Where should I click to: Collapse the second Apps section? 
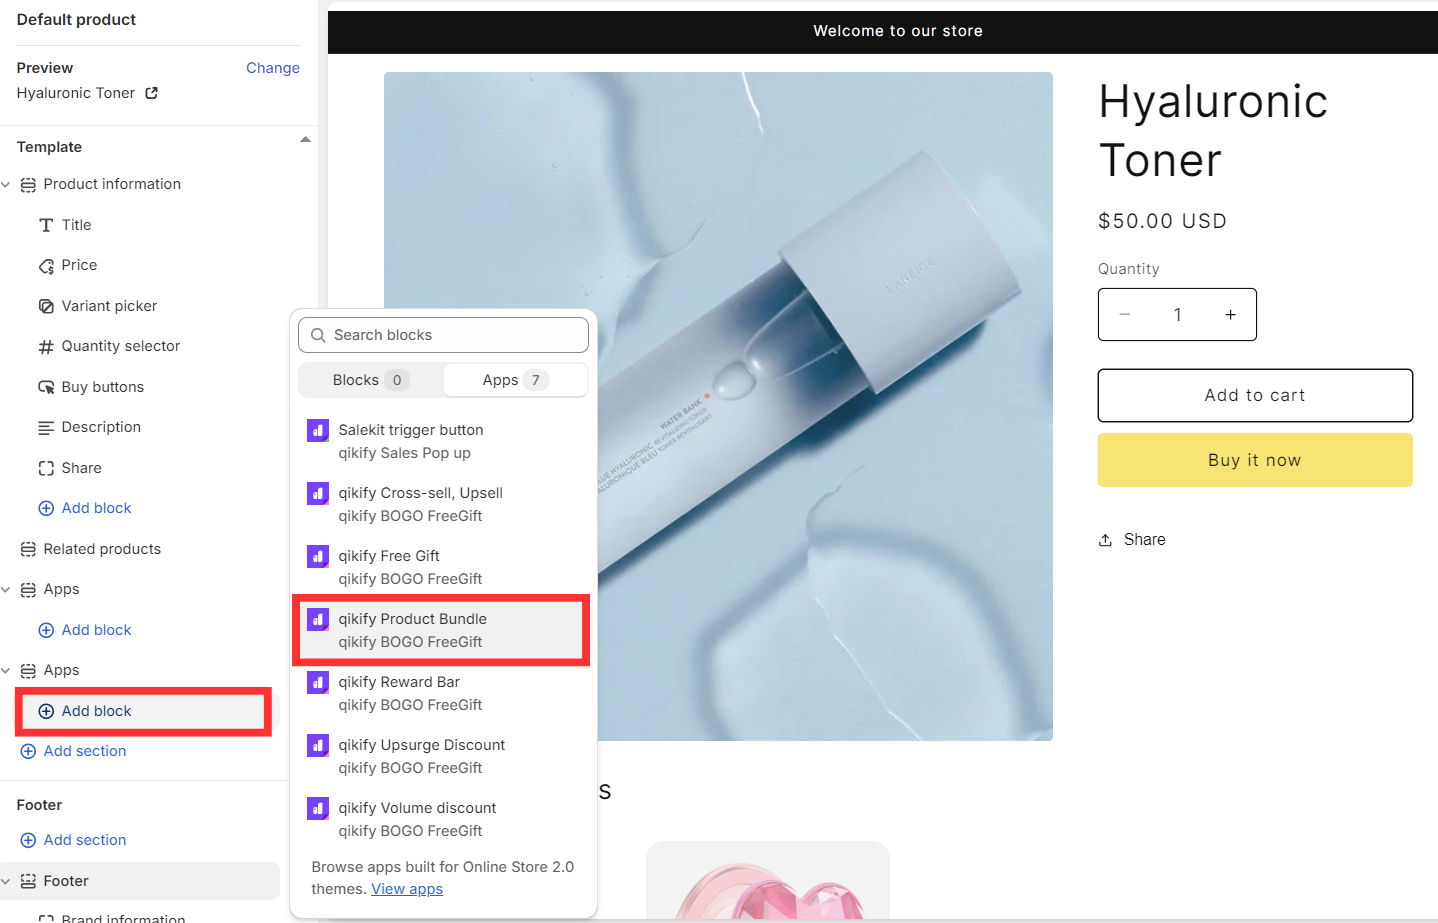pos(6,671)
